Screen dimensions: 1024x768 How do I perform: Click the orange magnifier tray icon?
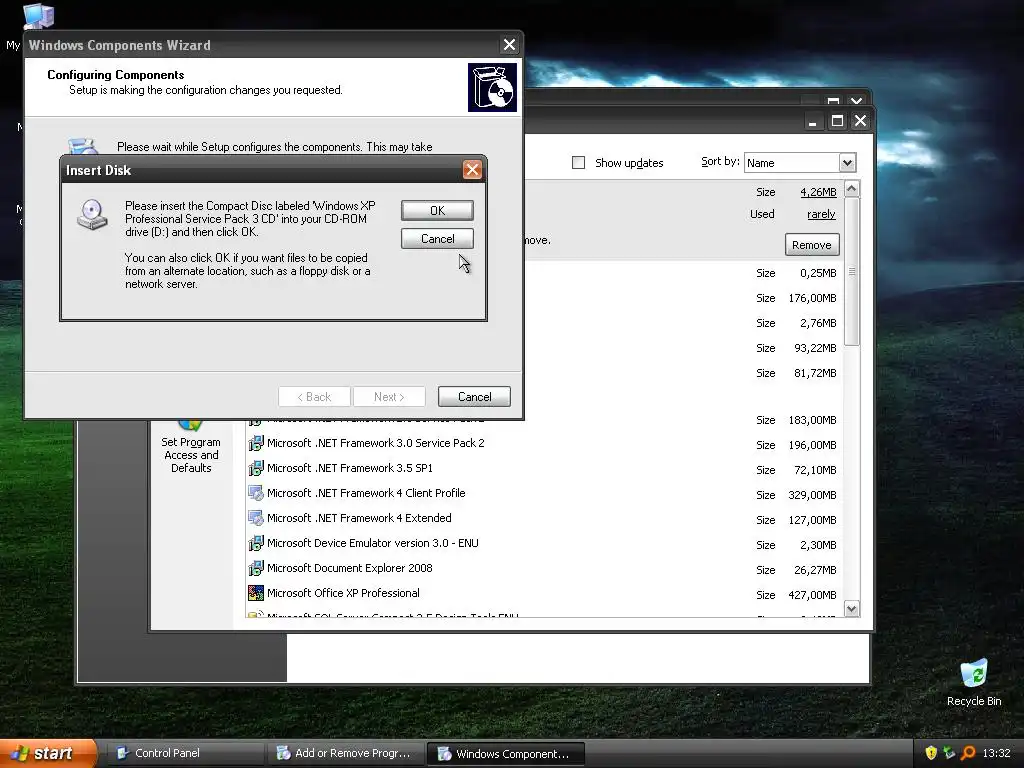pyautogui.click(x=968, y=753)
